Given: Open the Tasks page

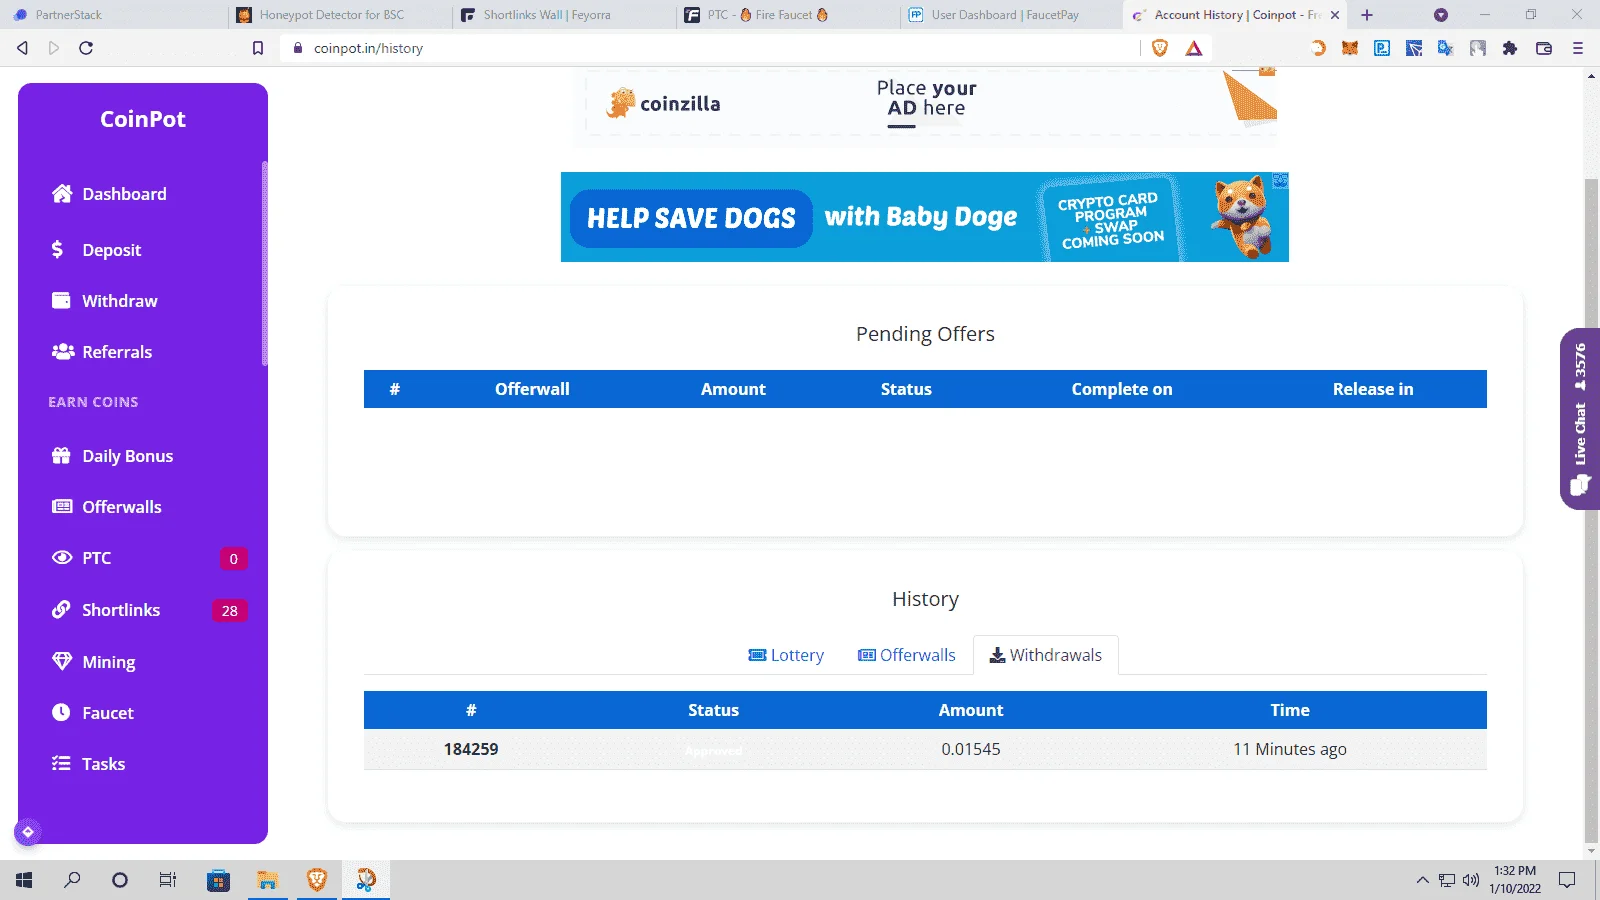Looking at the screenshot, I should [x=88, y=764].
